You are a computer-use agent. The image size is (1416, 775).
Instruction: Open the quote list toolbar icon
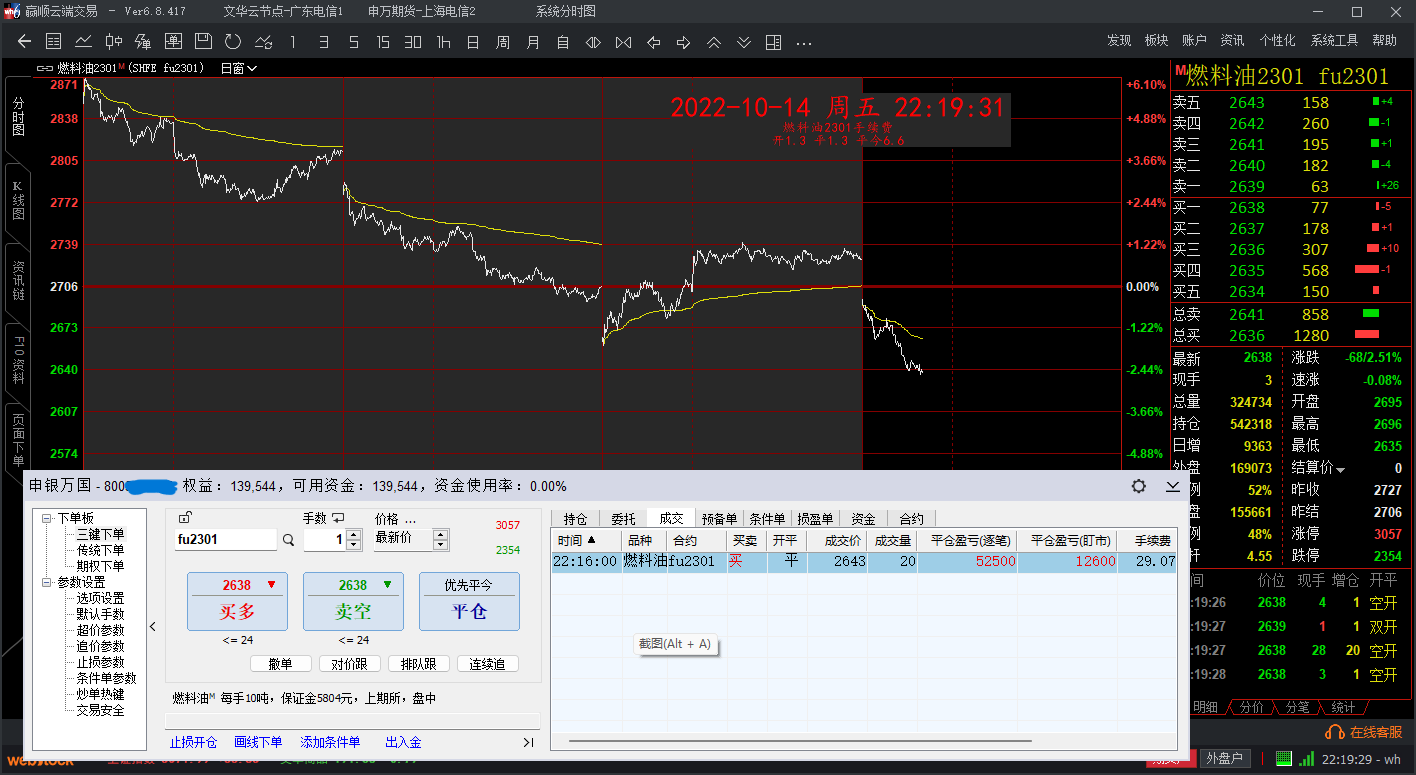54,41
